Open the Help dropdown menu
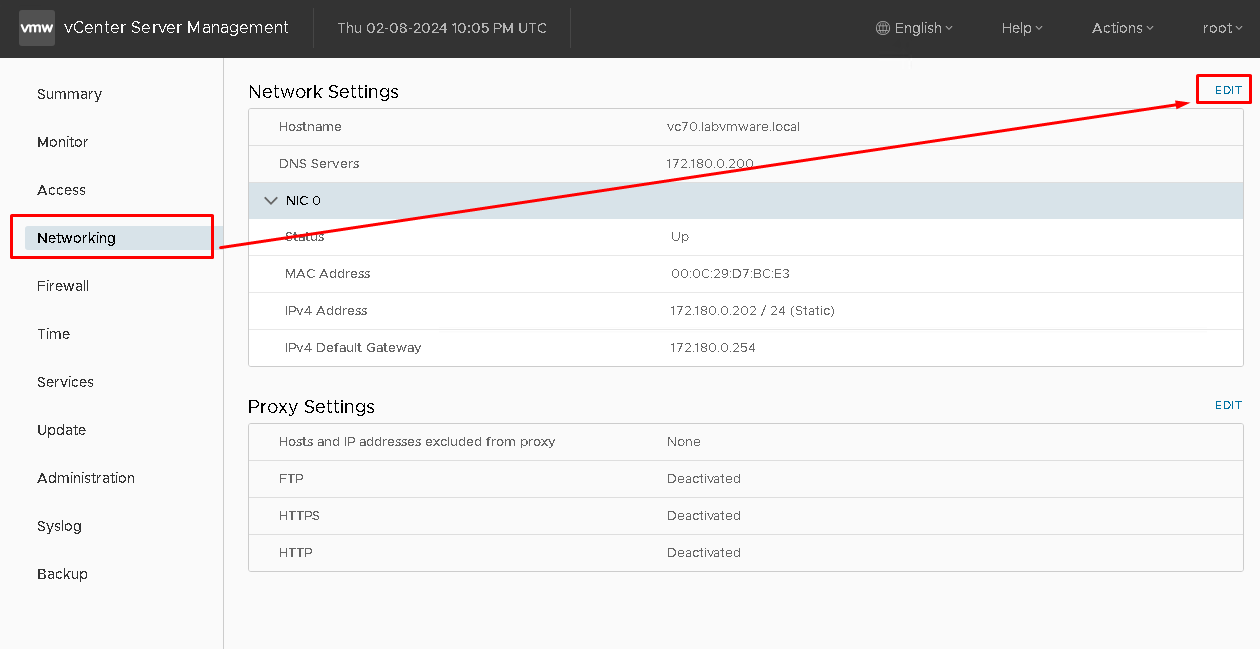The width and height of the screenshot is (1260, 649). (x=1022, y=28)
